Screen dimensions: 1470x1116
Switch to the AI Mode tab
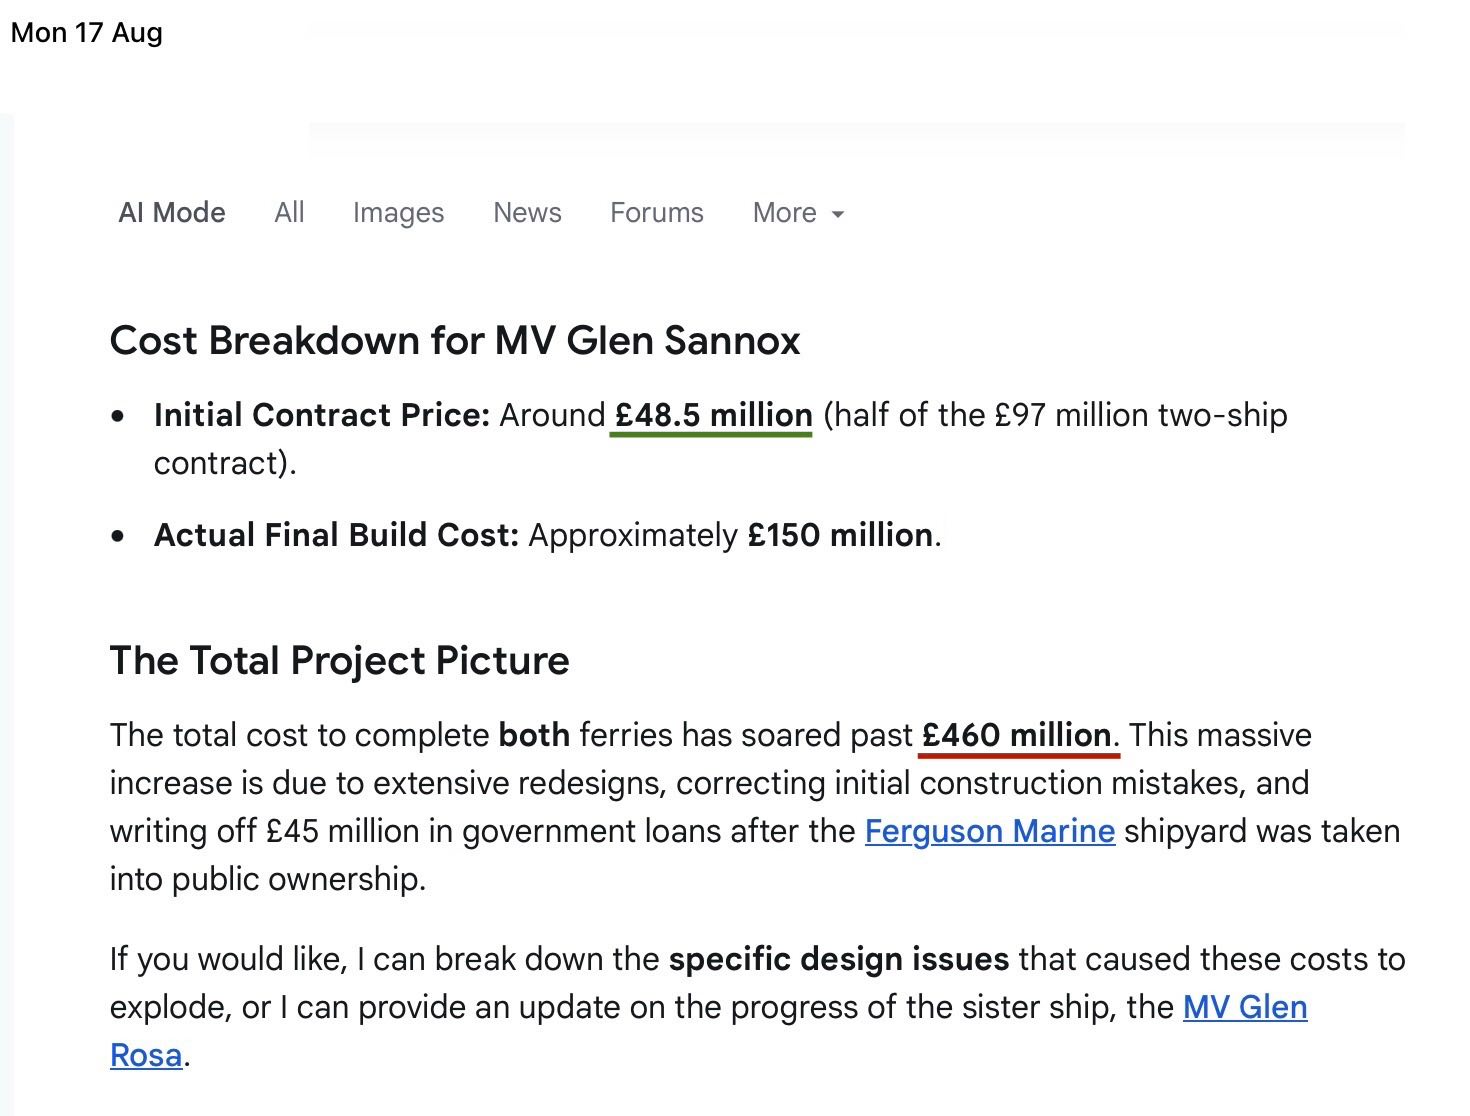[x=172, y=213]
